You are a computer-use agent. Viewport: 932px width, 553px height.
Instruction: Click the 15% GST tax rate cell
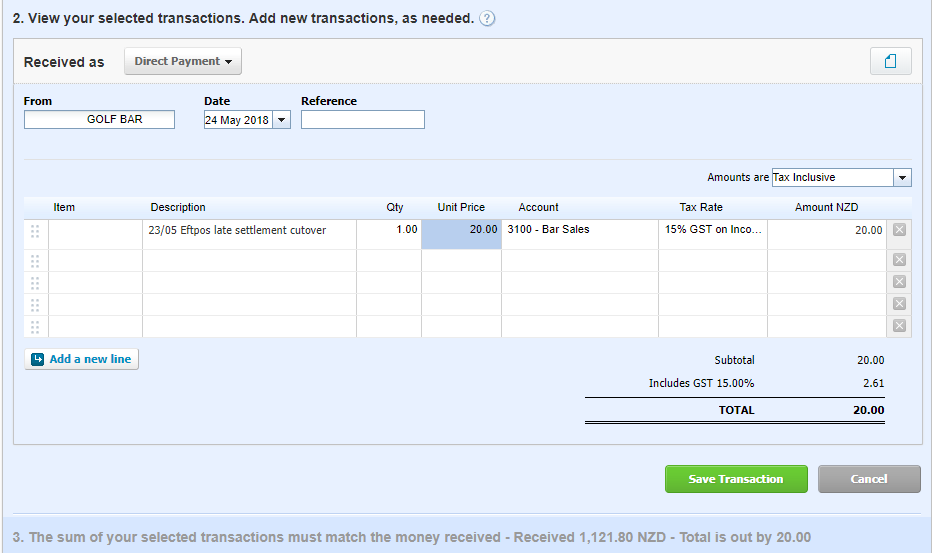pyautogui.click(x=712, y=230)
